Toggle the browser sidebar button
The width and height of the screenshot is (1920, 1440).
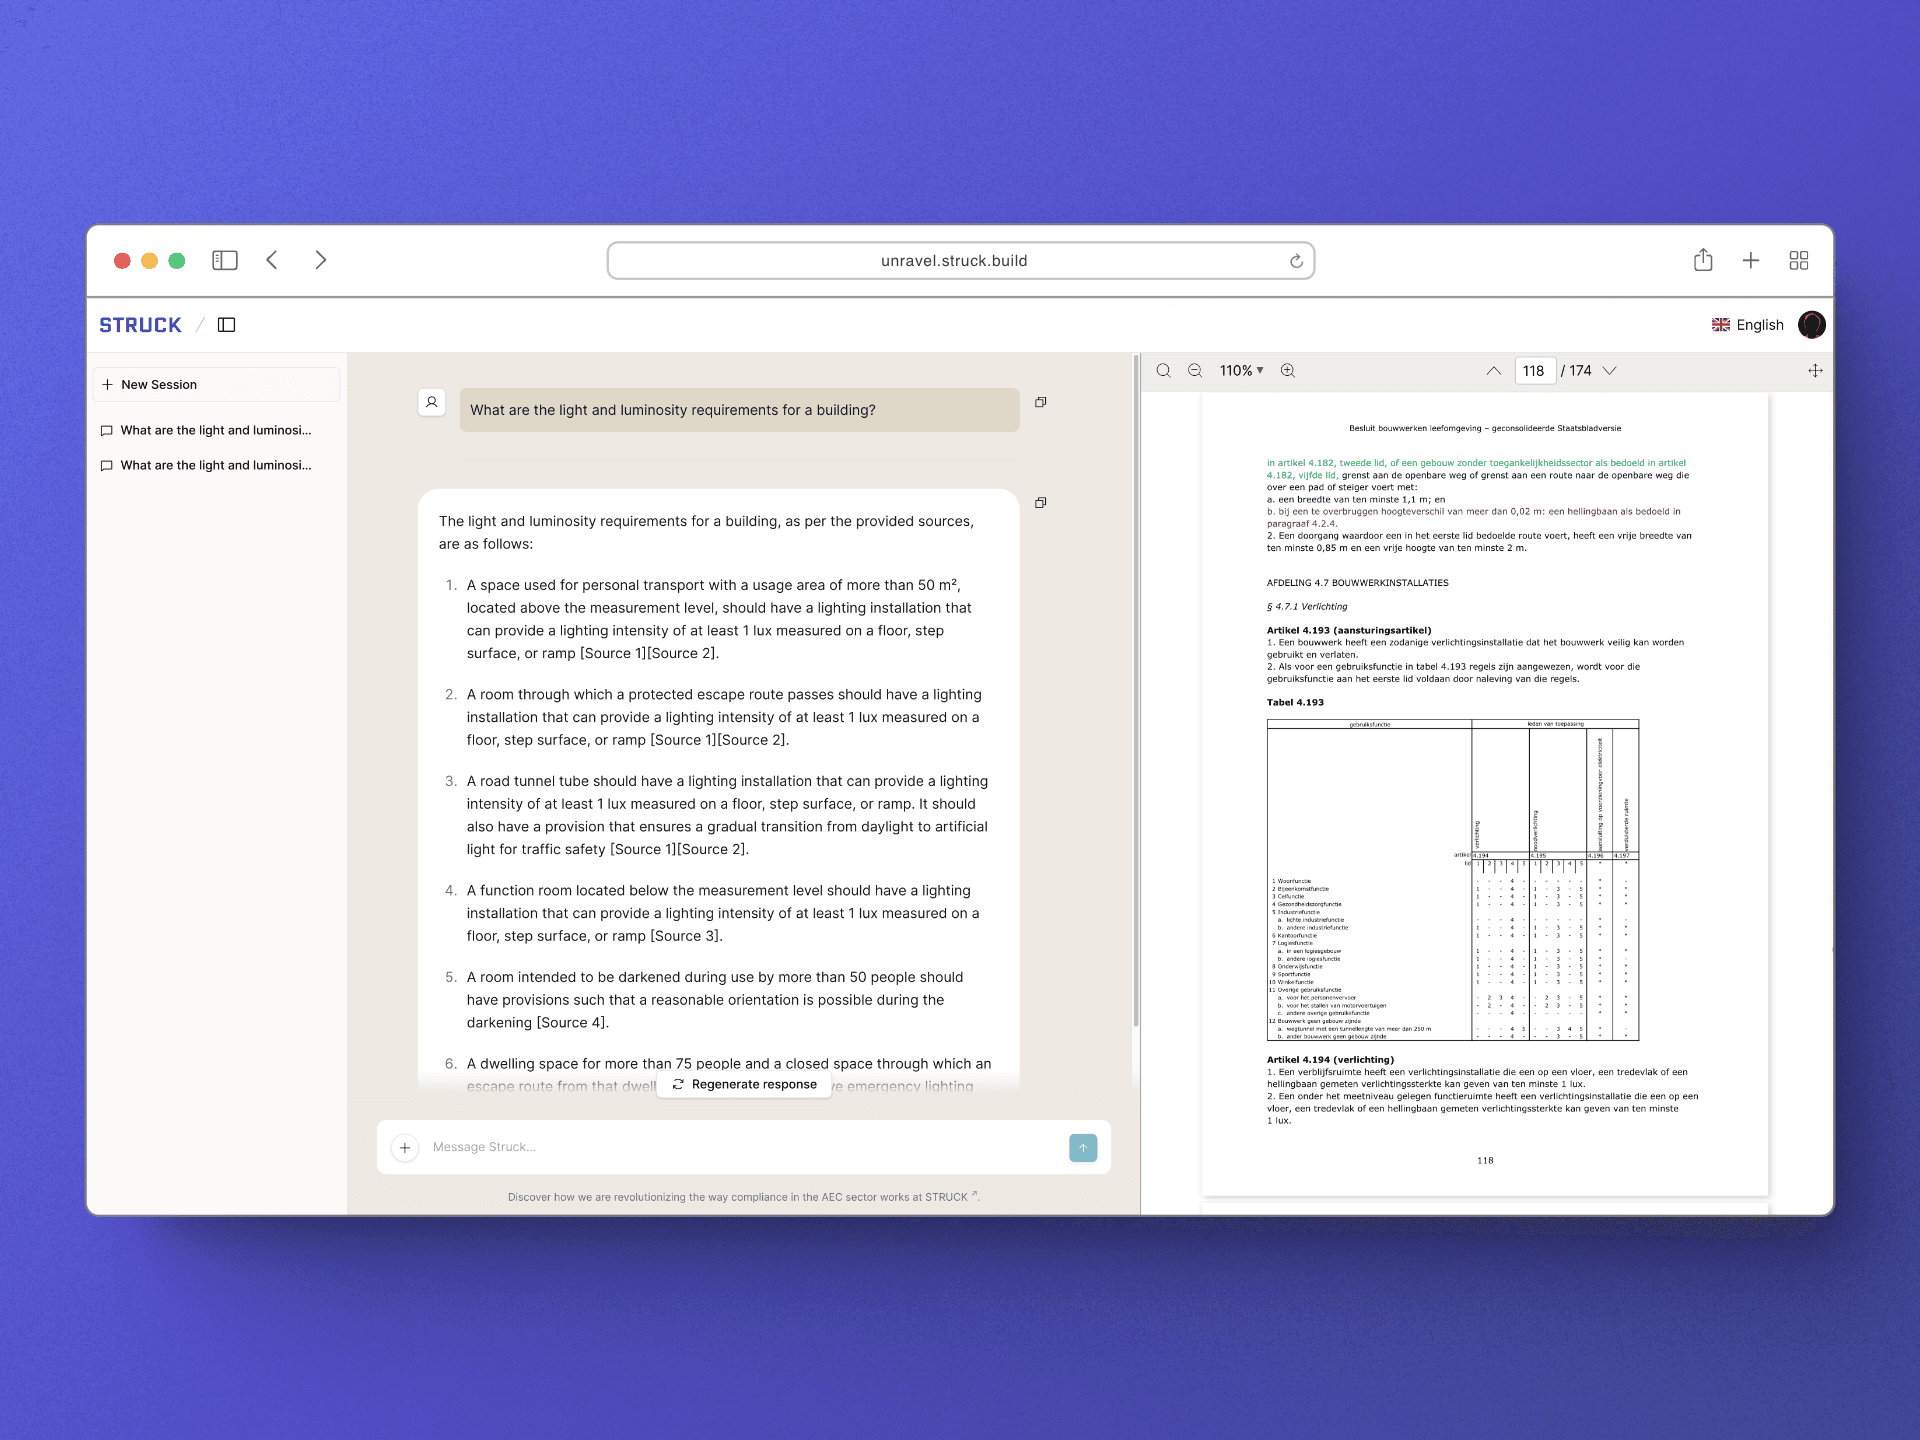224,260
